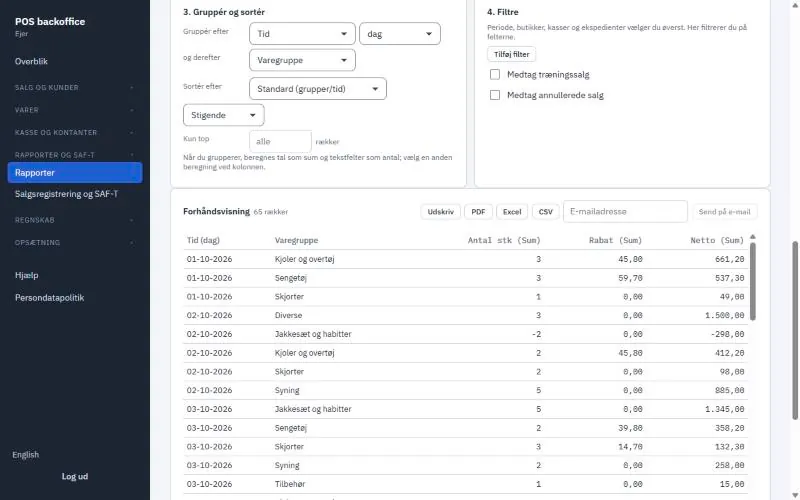Open the Stigende sort direction dropdown

point(223,115)
